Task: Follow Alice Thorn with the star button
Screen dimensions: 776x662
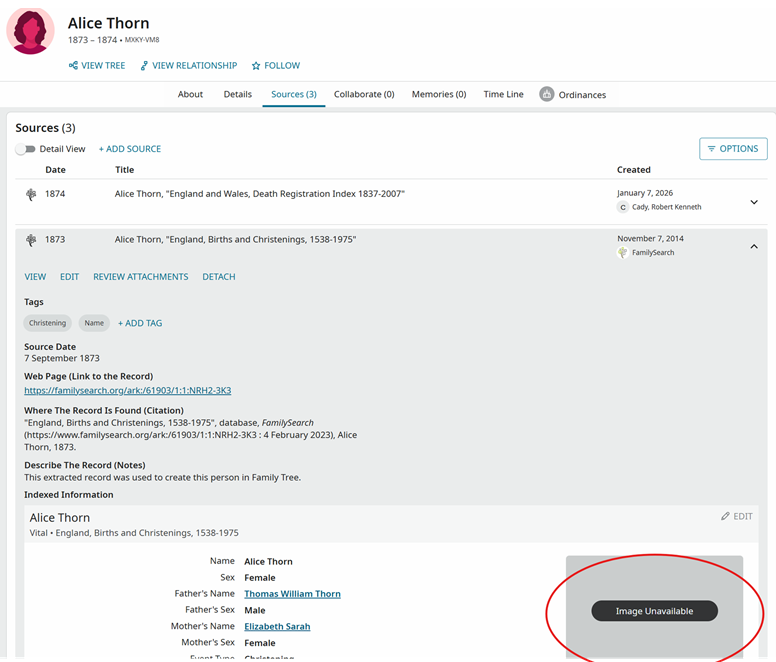Action: coord(276,65)
